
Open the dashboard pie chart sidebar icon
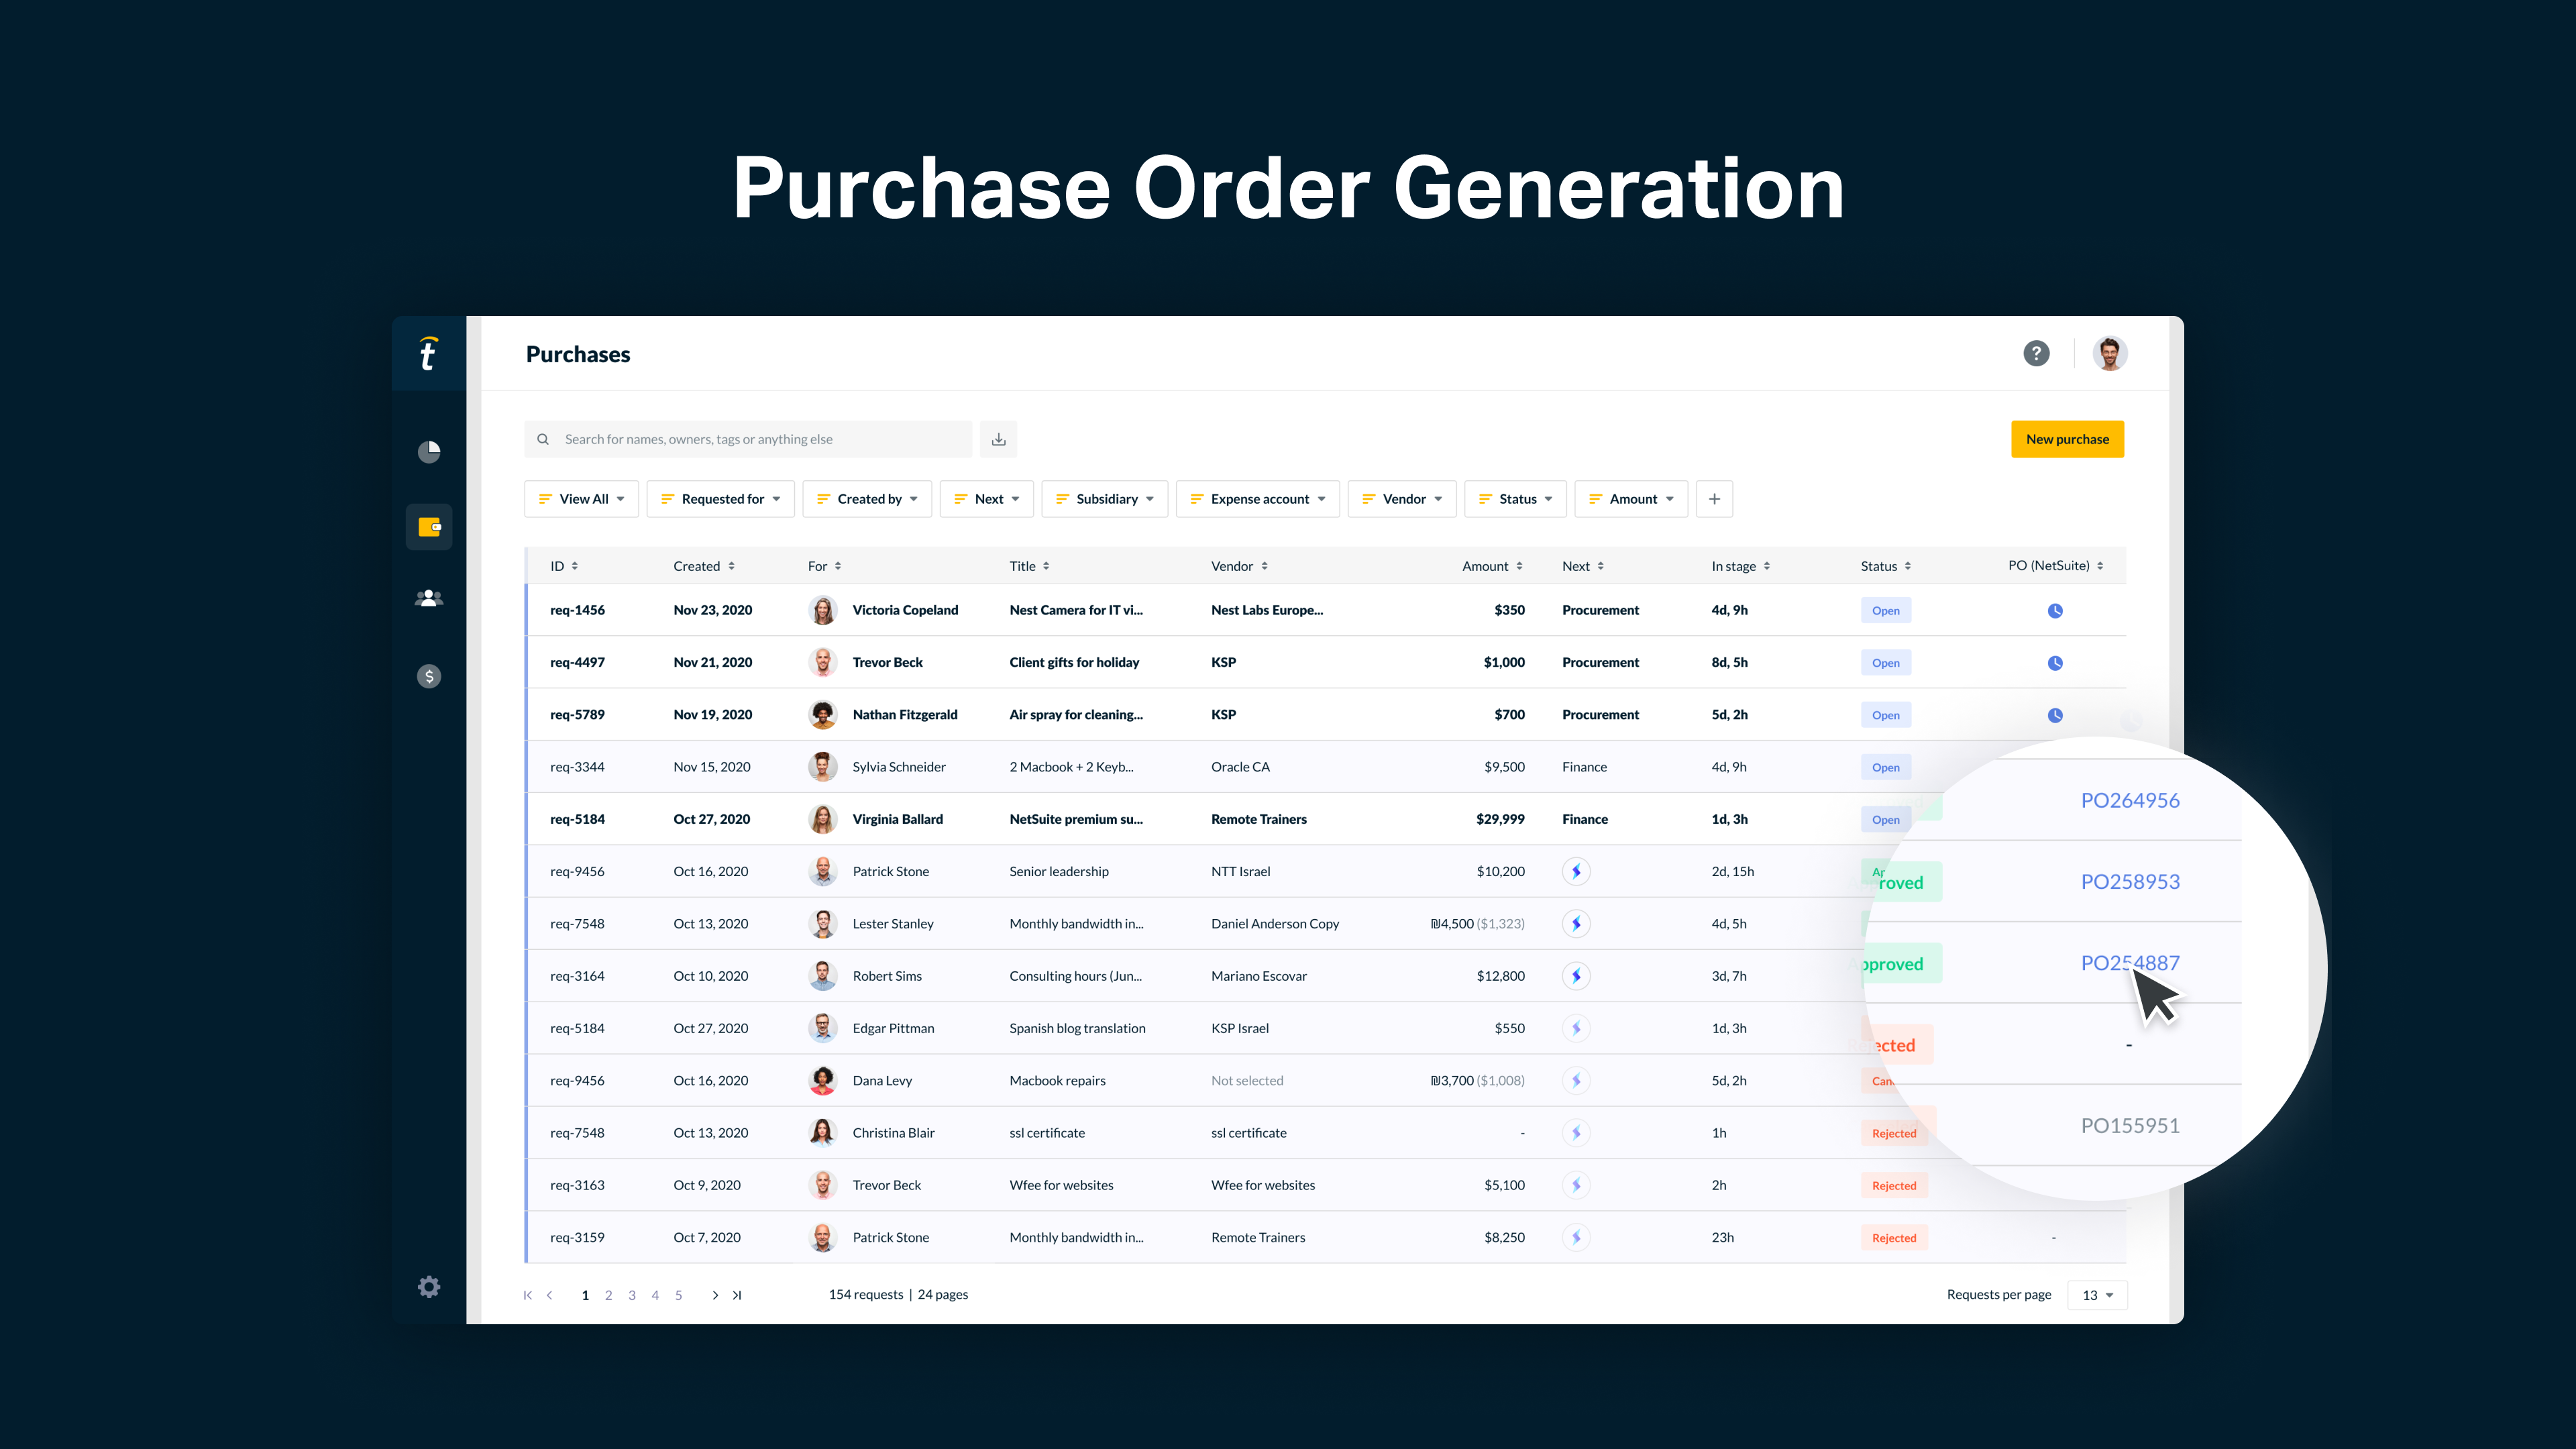tap(429, 452)
